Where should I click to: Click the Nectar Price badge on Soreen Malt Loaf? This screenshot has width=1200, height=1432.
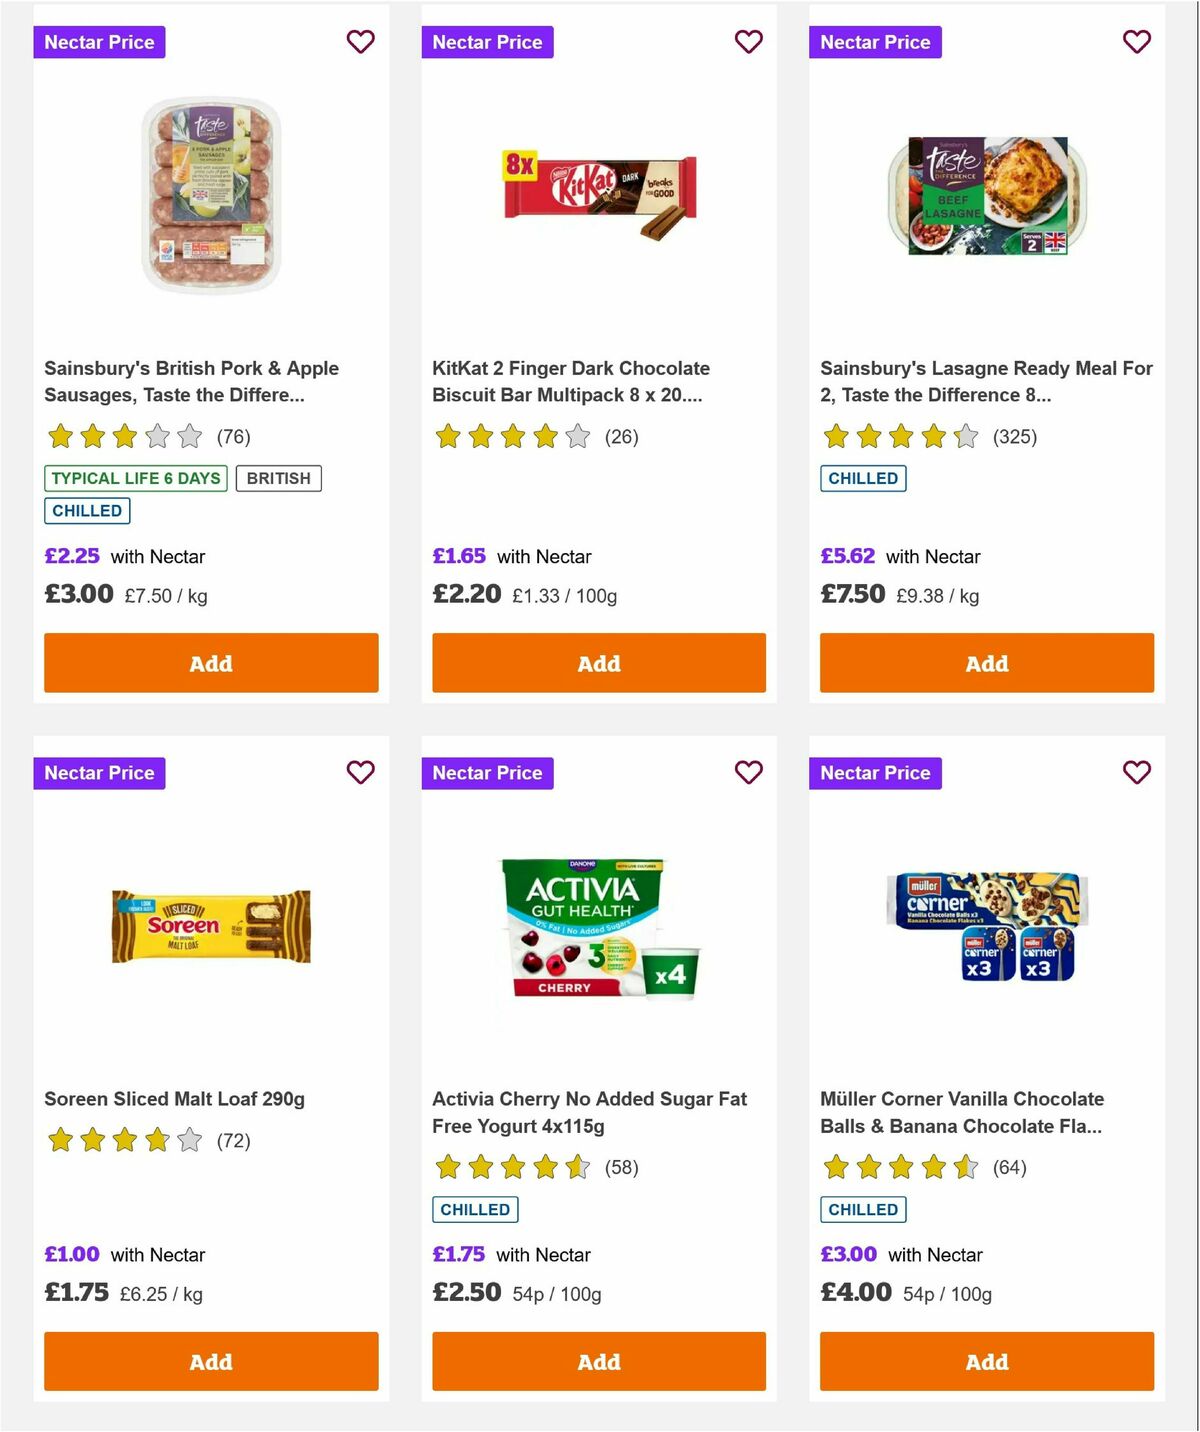[99, 772]
